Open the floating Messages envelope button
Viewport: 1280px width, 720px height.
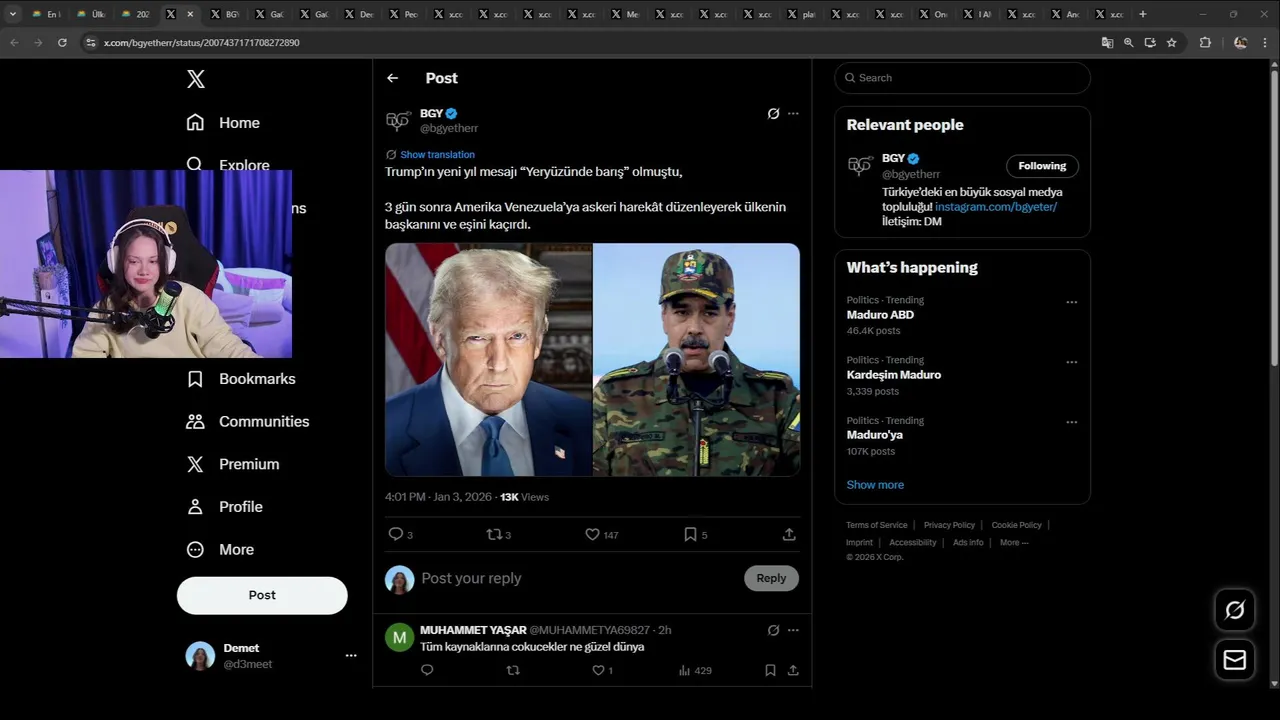click(1235, 660)
